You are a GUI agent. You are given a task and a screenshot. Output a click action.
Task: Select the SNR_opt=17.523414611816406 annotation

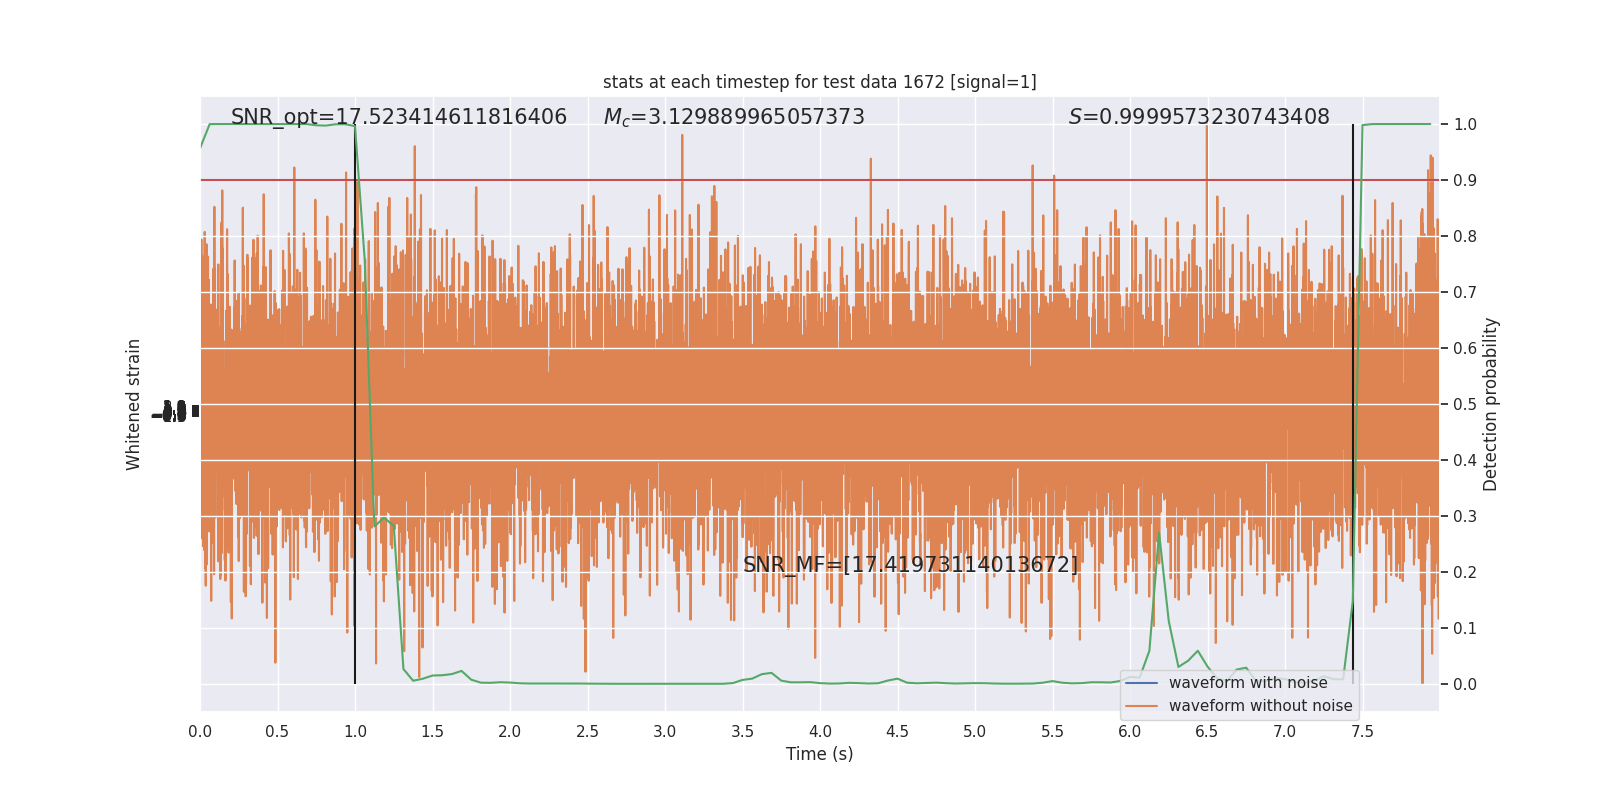coord(399,117)
